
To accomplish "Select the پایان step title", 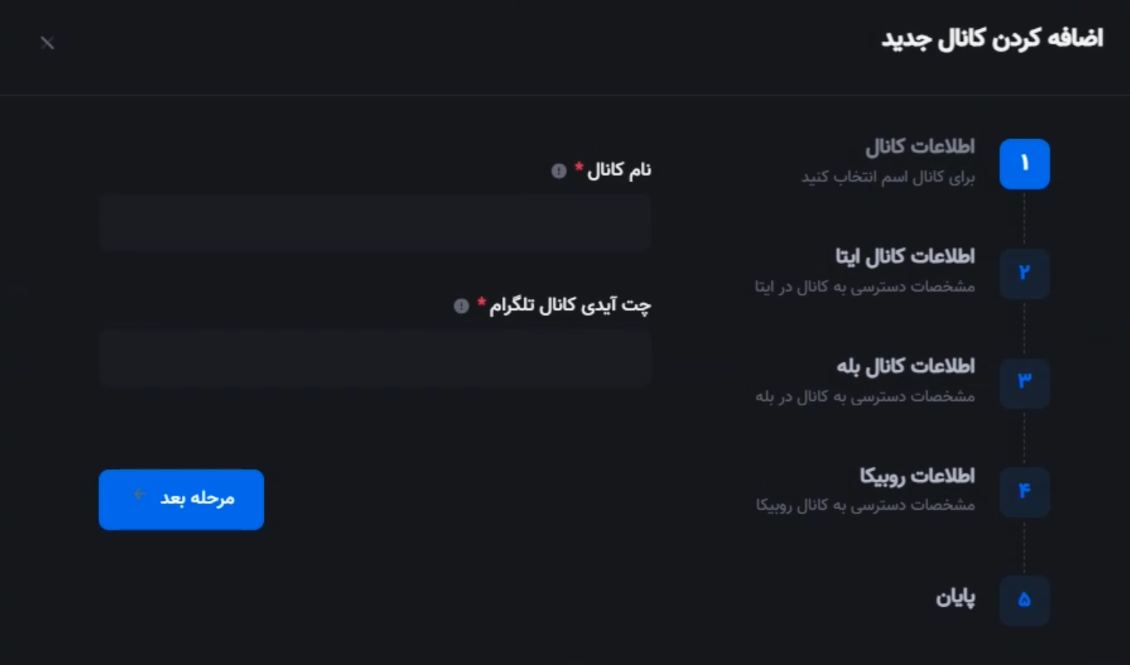I will click(x=956, y=597).
